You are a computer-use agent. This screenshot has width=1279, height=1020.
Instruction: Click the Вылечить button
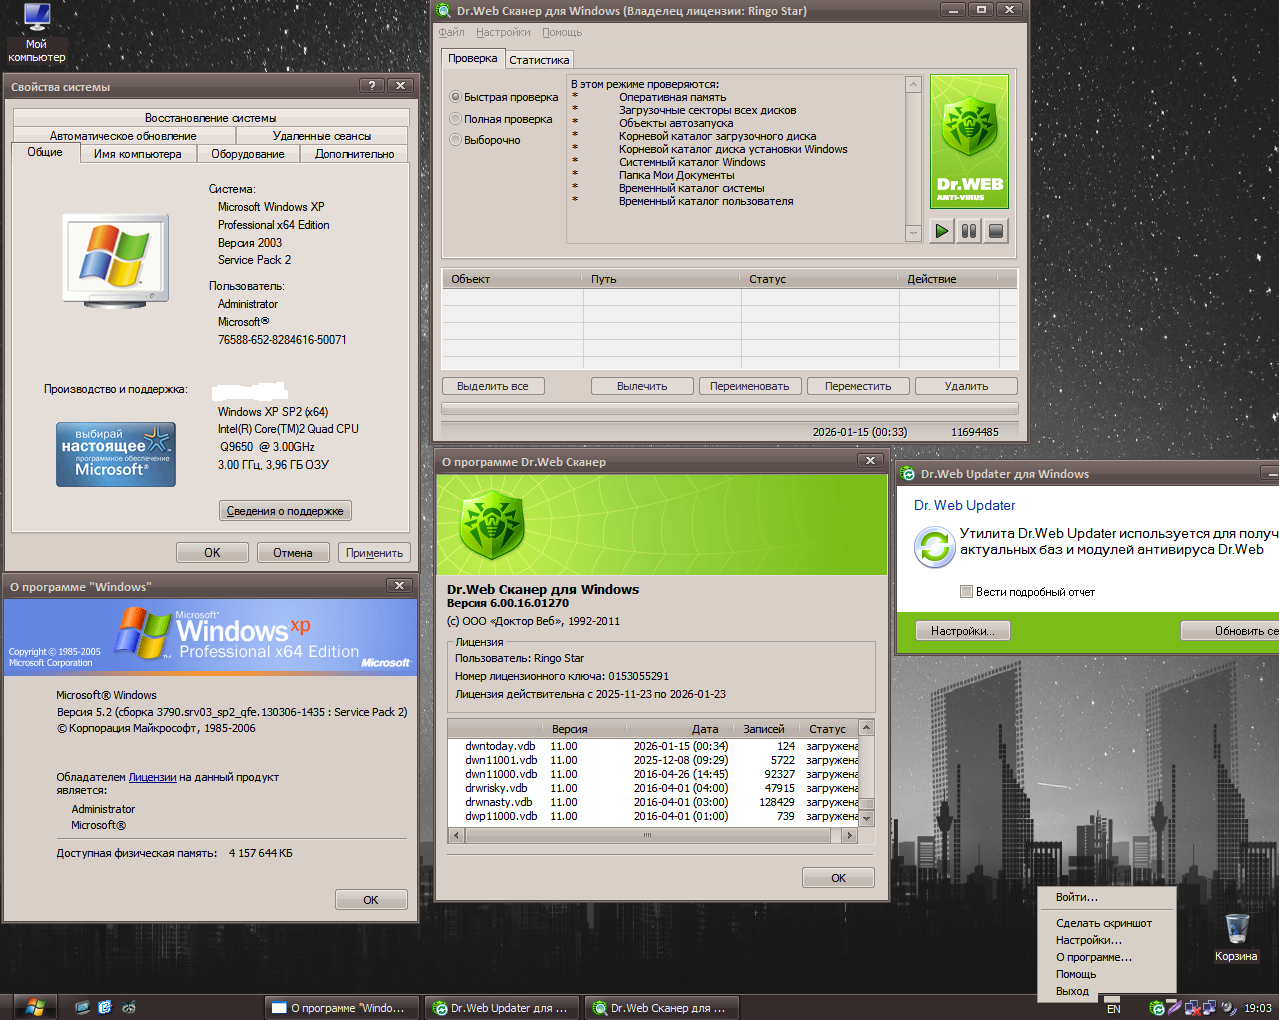(x=642, y=386)
